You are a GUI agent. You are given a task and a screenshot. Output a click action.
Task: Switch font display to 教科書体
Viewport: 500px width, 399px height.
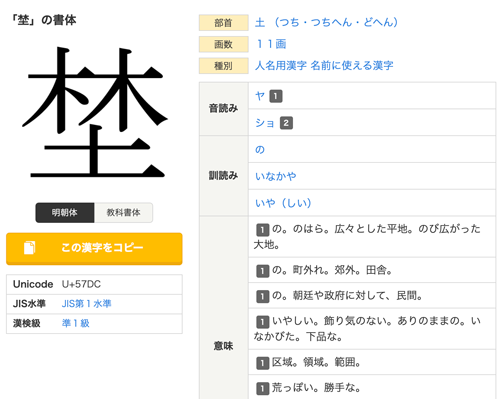(124, 213)
